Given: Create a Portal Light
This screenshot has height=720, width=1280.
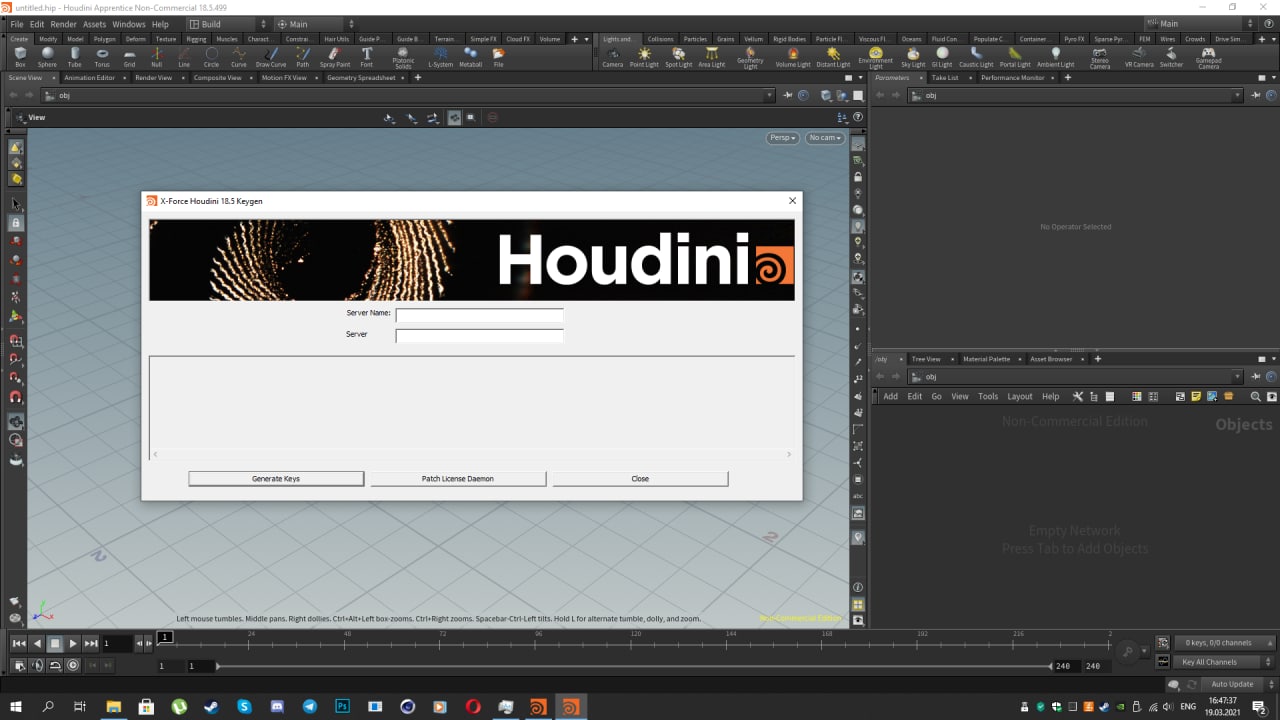Looking at the screenshot, I should [1015, 57].
